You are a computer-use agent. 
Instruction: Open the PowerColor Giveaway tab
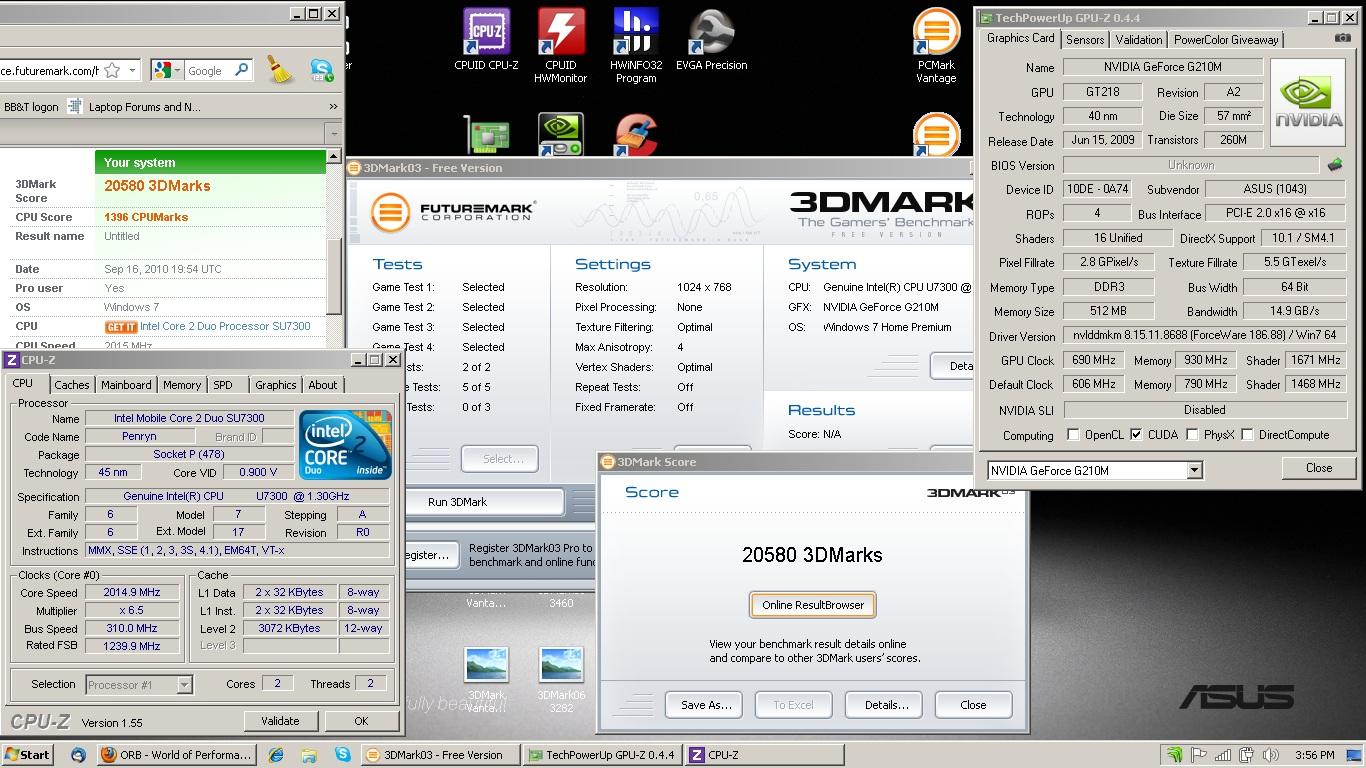(x=1226, y=40)
